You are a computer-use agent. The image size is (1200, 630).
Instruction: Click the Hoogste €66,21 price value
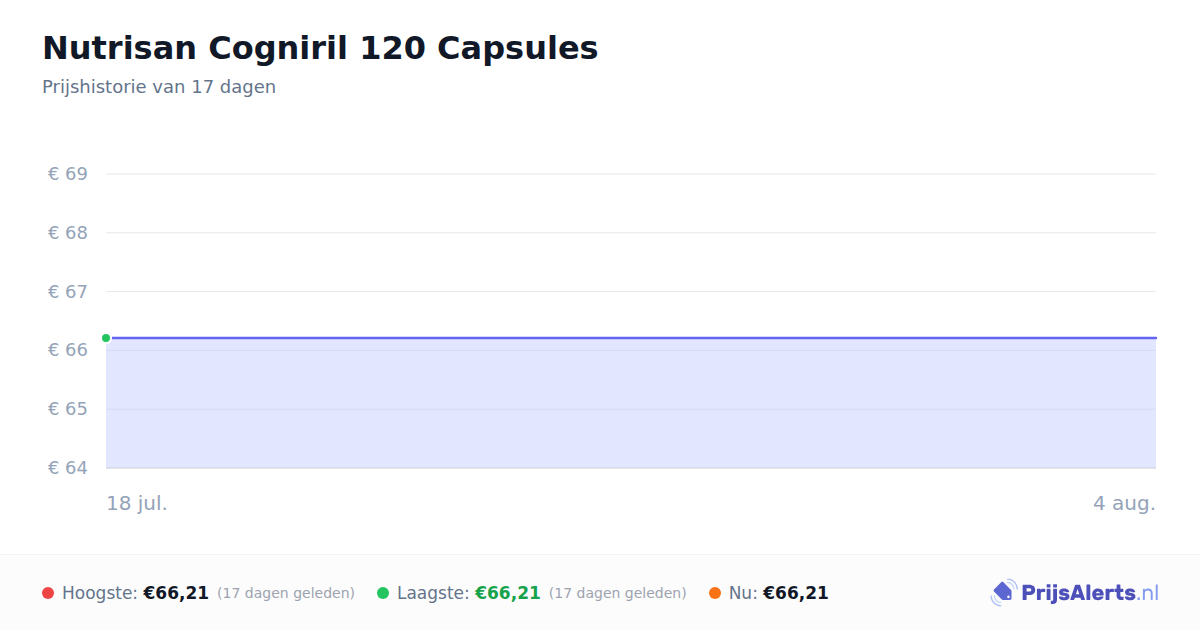pyautogui.click(x=176, y=593)
